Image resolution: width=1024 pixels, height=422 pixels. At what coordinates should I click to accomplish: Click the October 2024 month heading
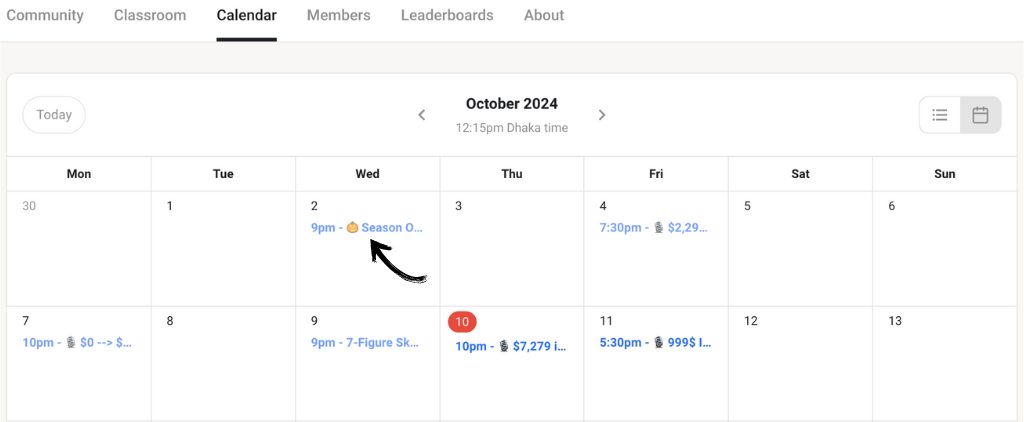pyautogui.click(x=511, y=103)
